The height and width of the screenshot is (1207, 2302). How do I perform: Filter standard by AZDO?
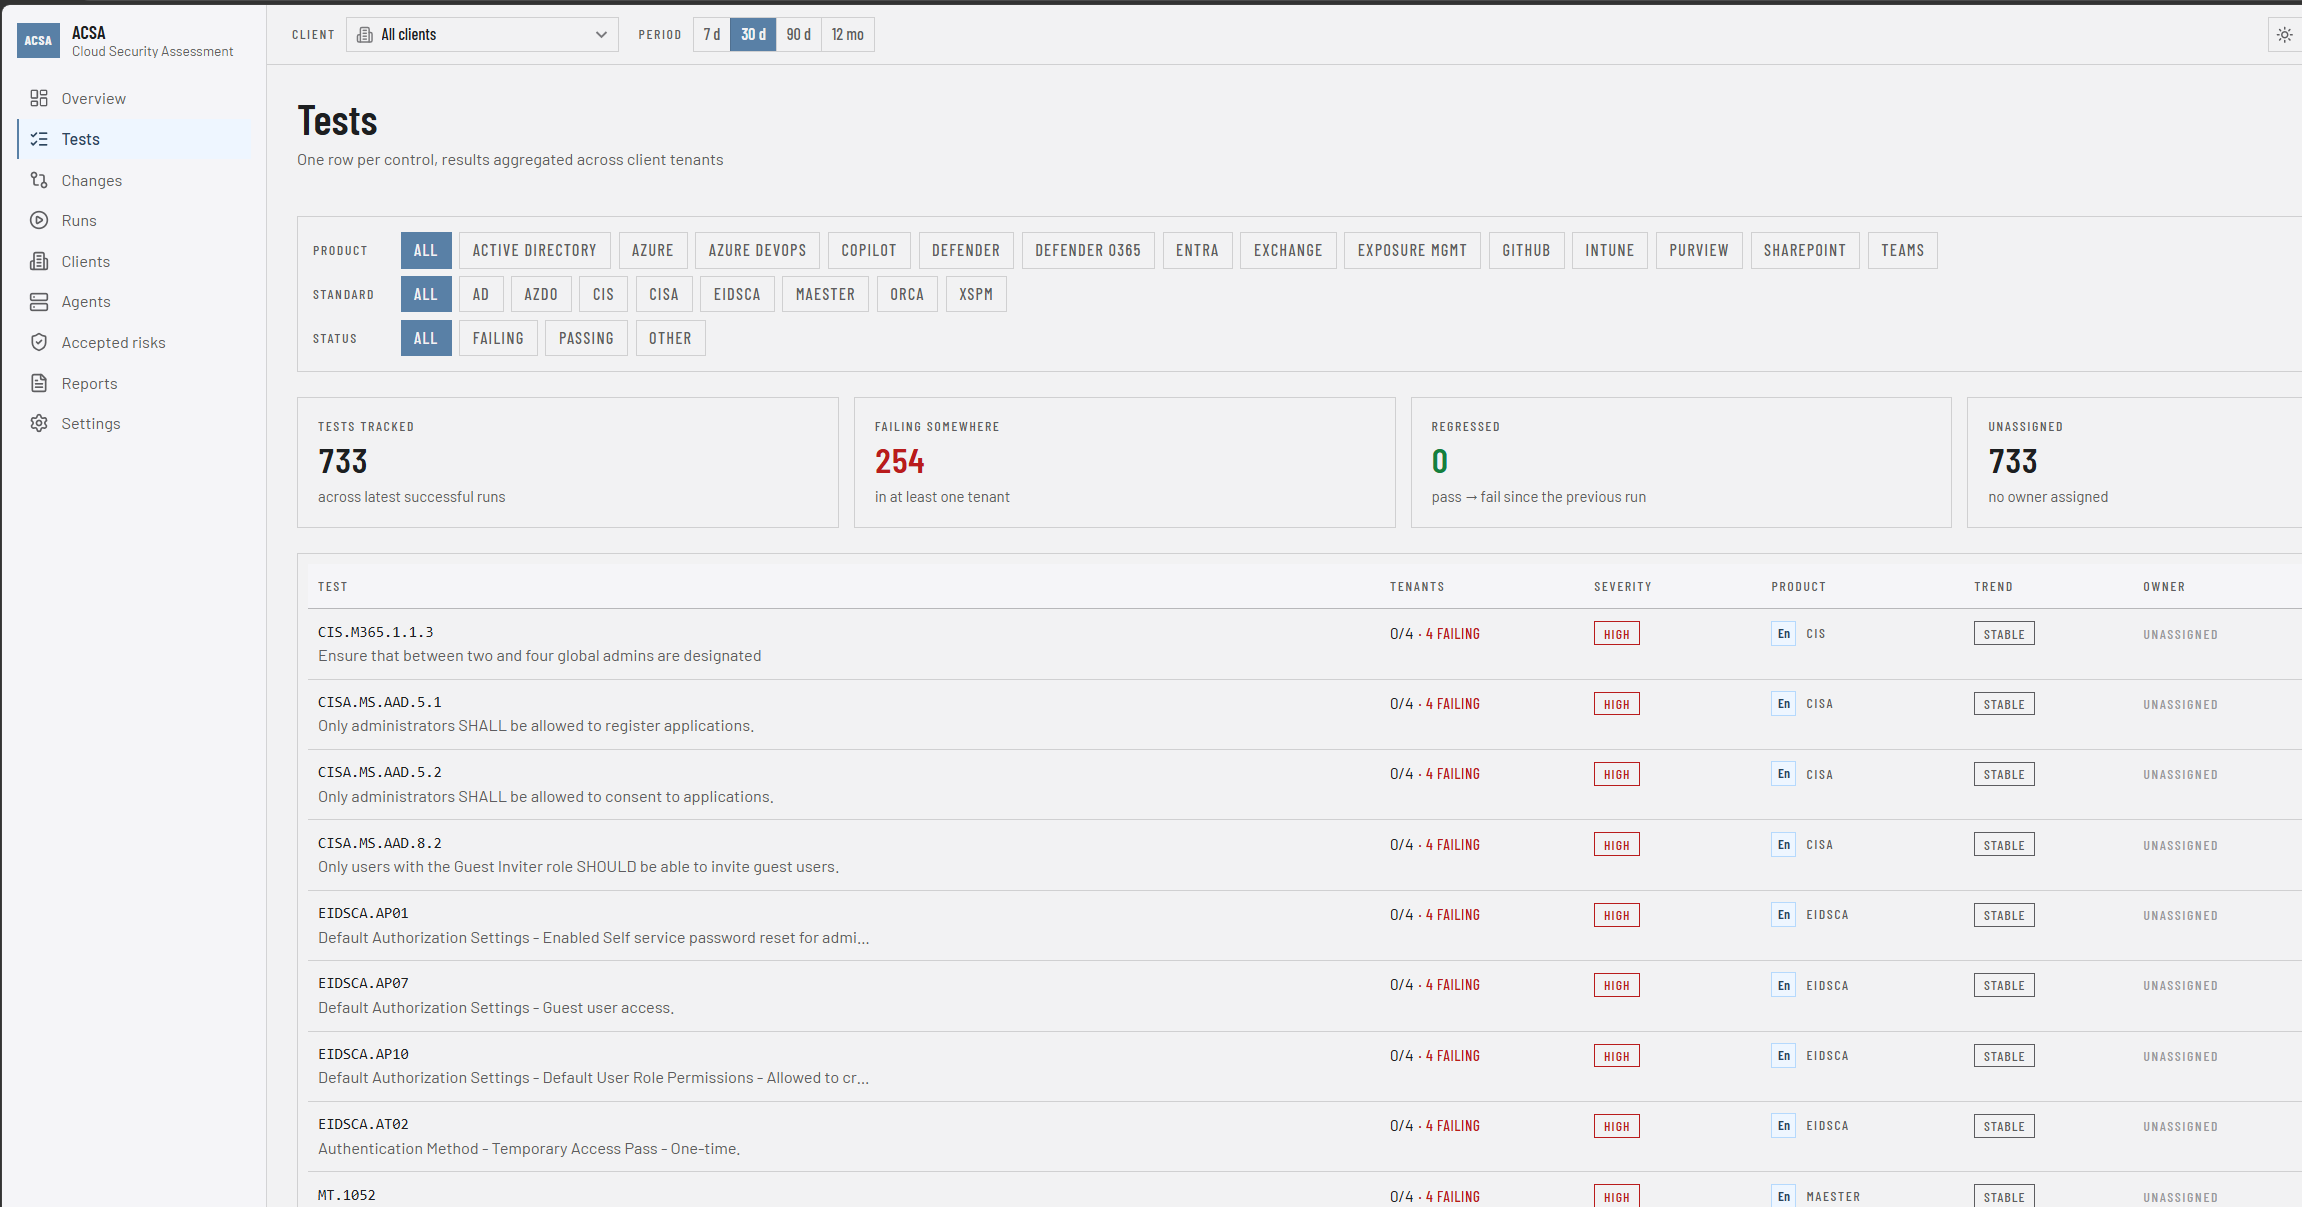541,294
